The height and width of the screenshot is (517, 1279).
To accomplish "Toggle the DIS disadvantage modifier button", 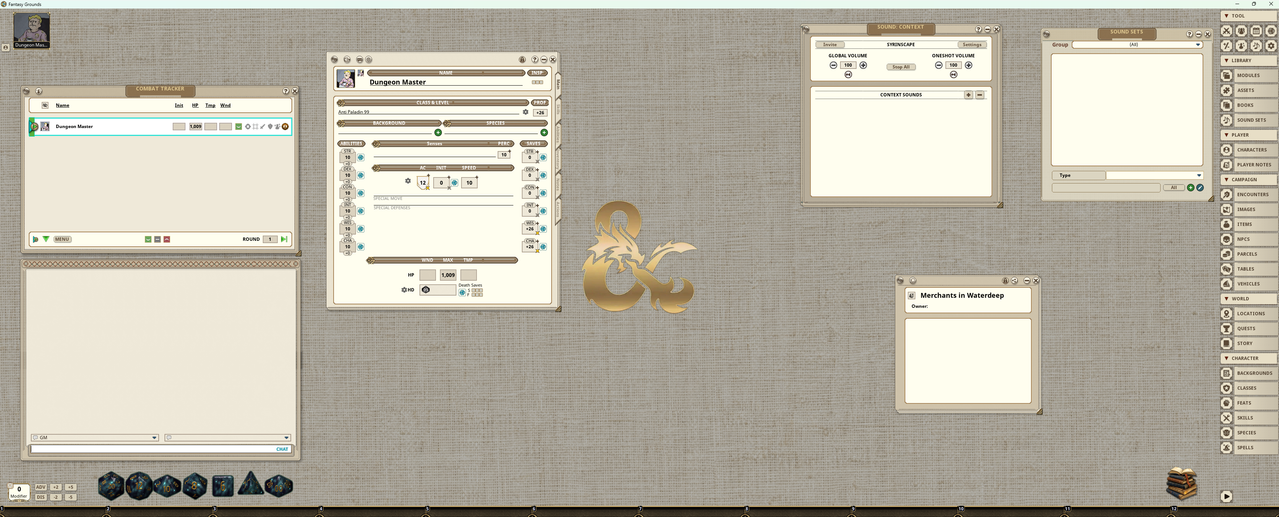I will pos(41,497).
